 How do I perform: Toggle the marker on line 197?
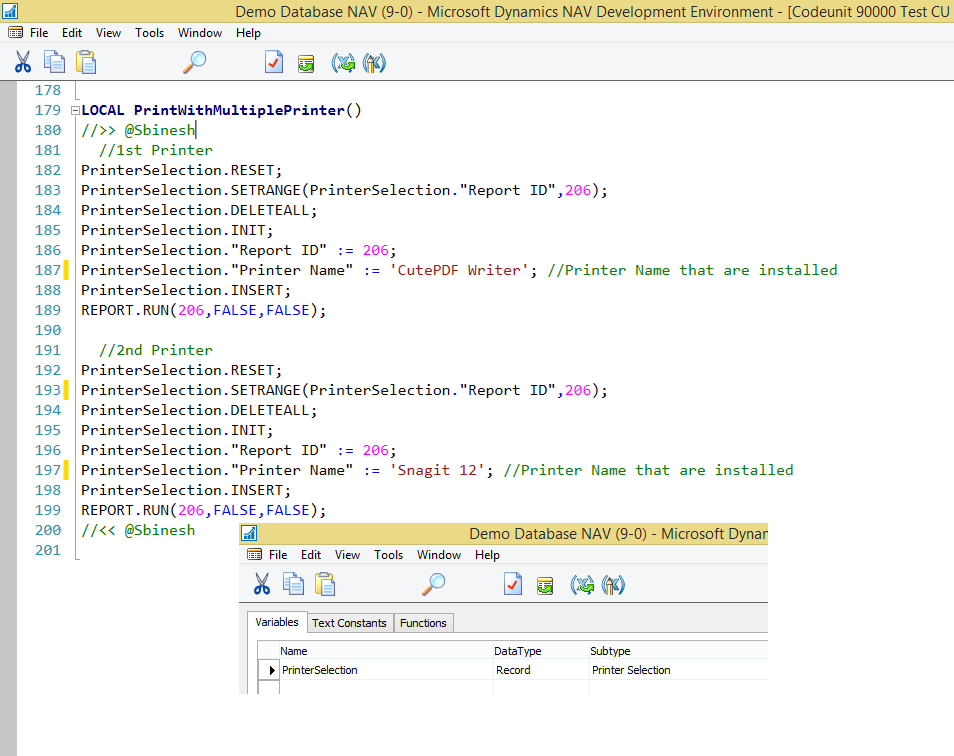coord(68,470)
